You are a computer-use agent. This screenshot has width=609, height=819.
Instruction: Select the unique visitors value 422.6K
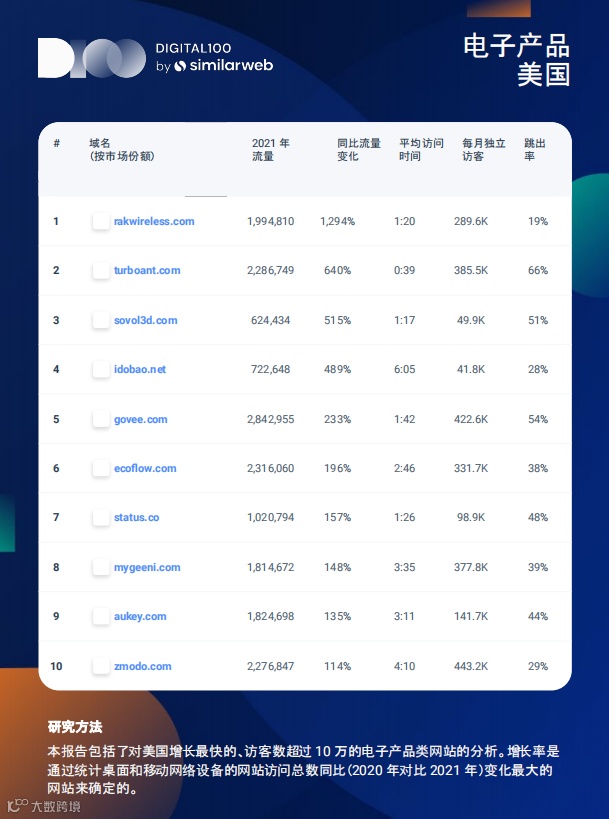[471, 419]
